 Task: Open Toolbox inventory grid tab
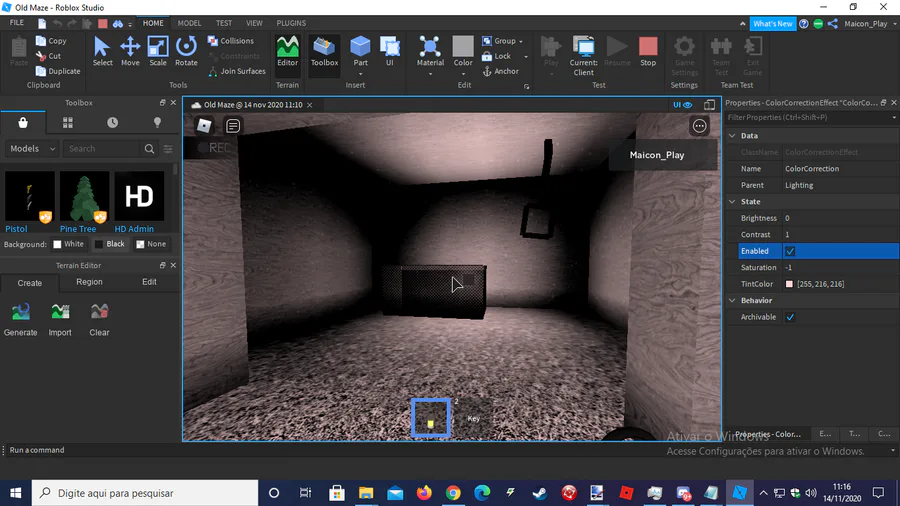coord(68,122)
